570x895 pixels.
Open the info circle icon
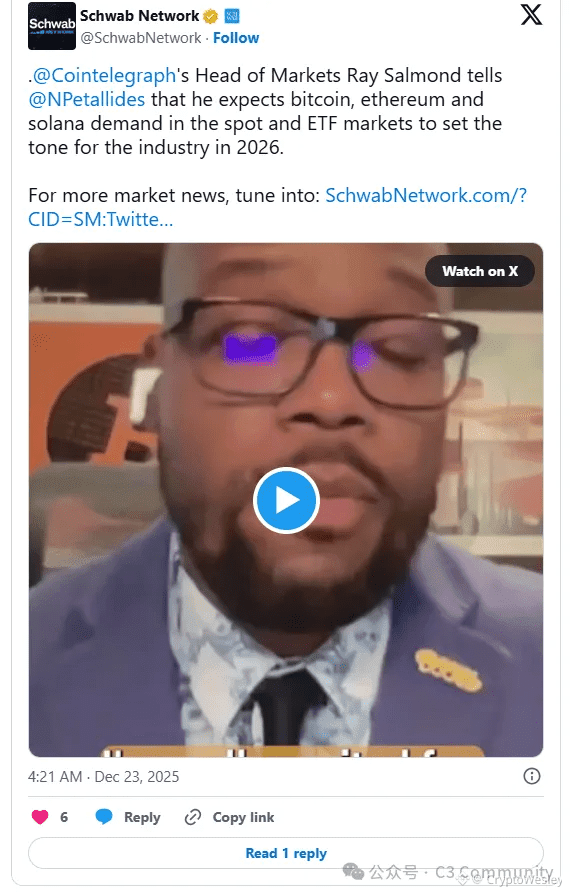(532, 776)
